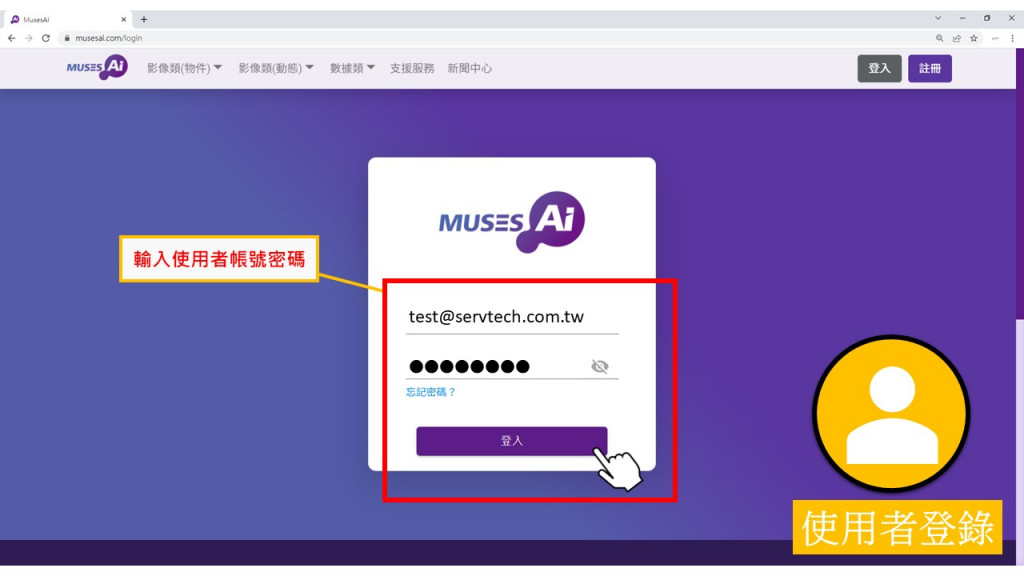Expand the 影像類(物件) dropdown menu
Viewport: 1024px width, 576px height.
pos(184,68)
